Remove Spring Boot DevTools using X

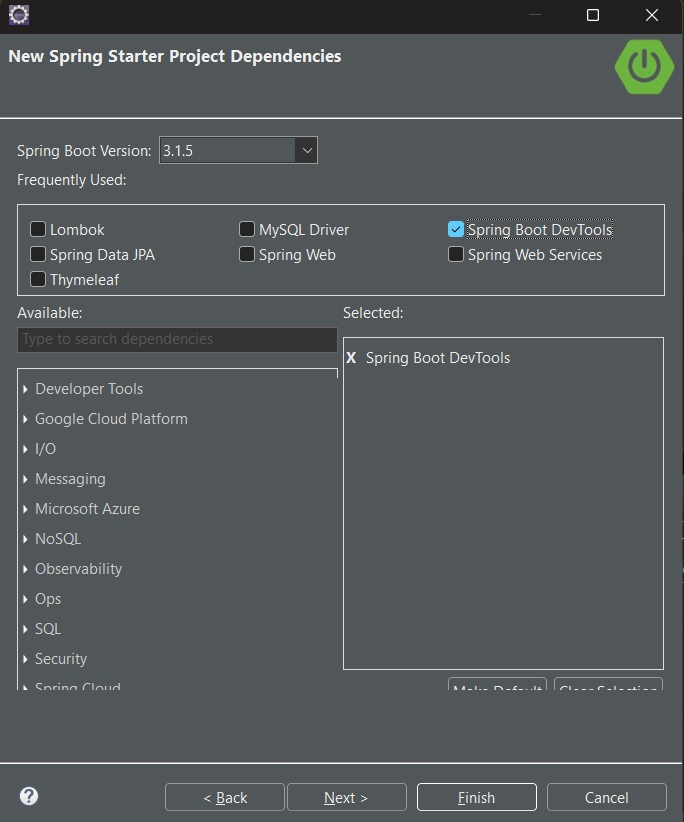(x=351, y=358)
